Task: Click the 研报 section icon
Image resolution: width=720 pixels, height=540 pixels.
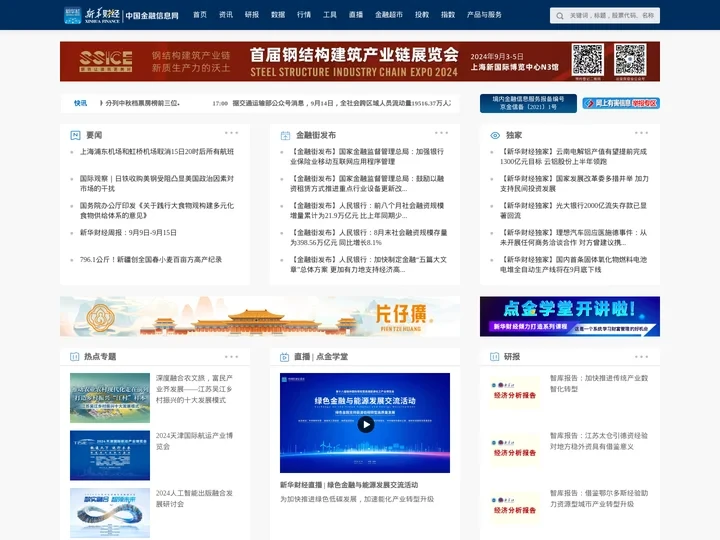Action: coord(495,356)
